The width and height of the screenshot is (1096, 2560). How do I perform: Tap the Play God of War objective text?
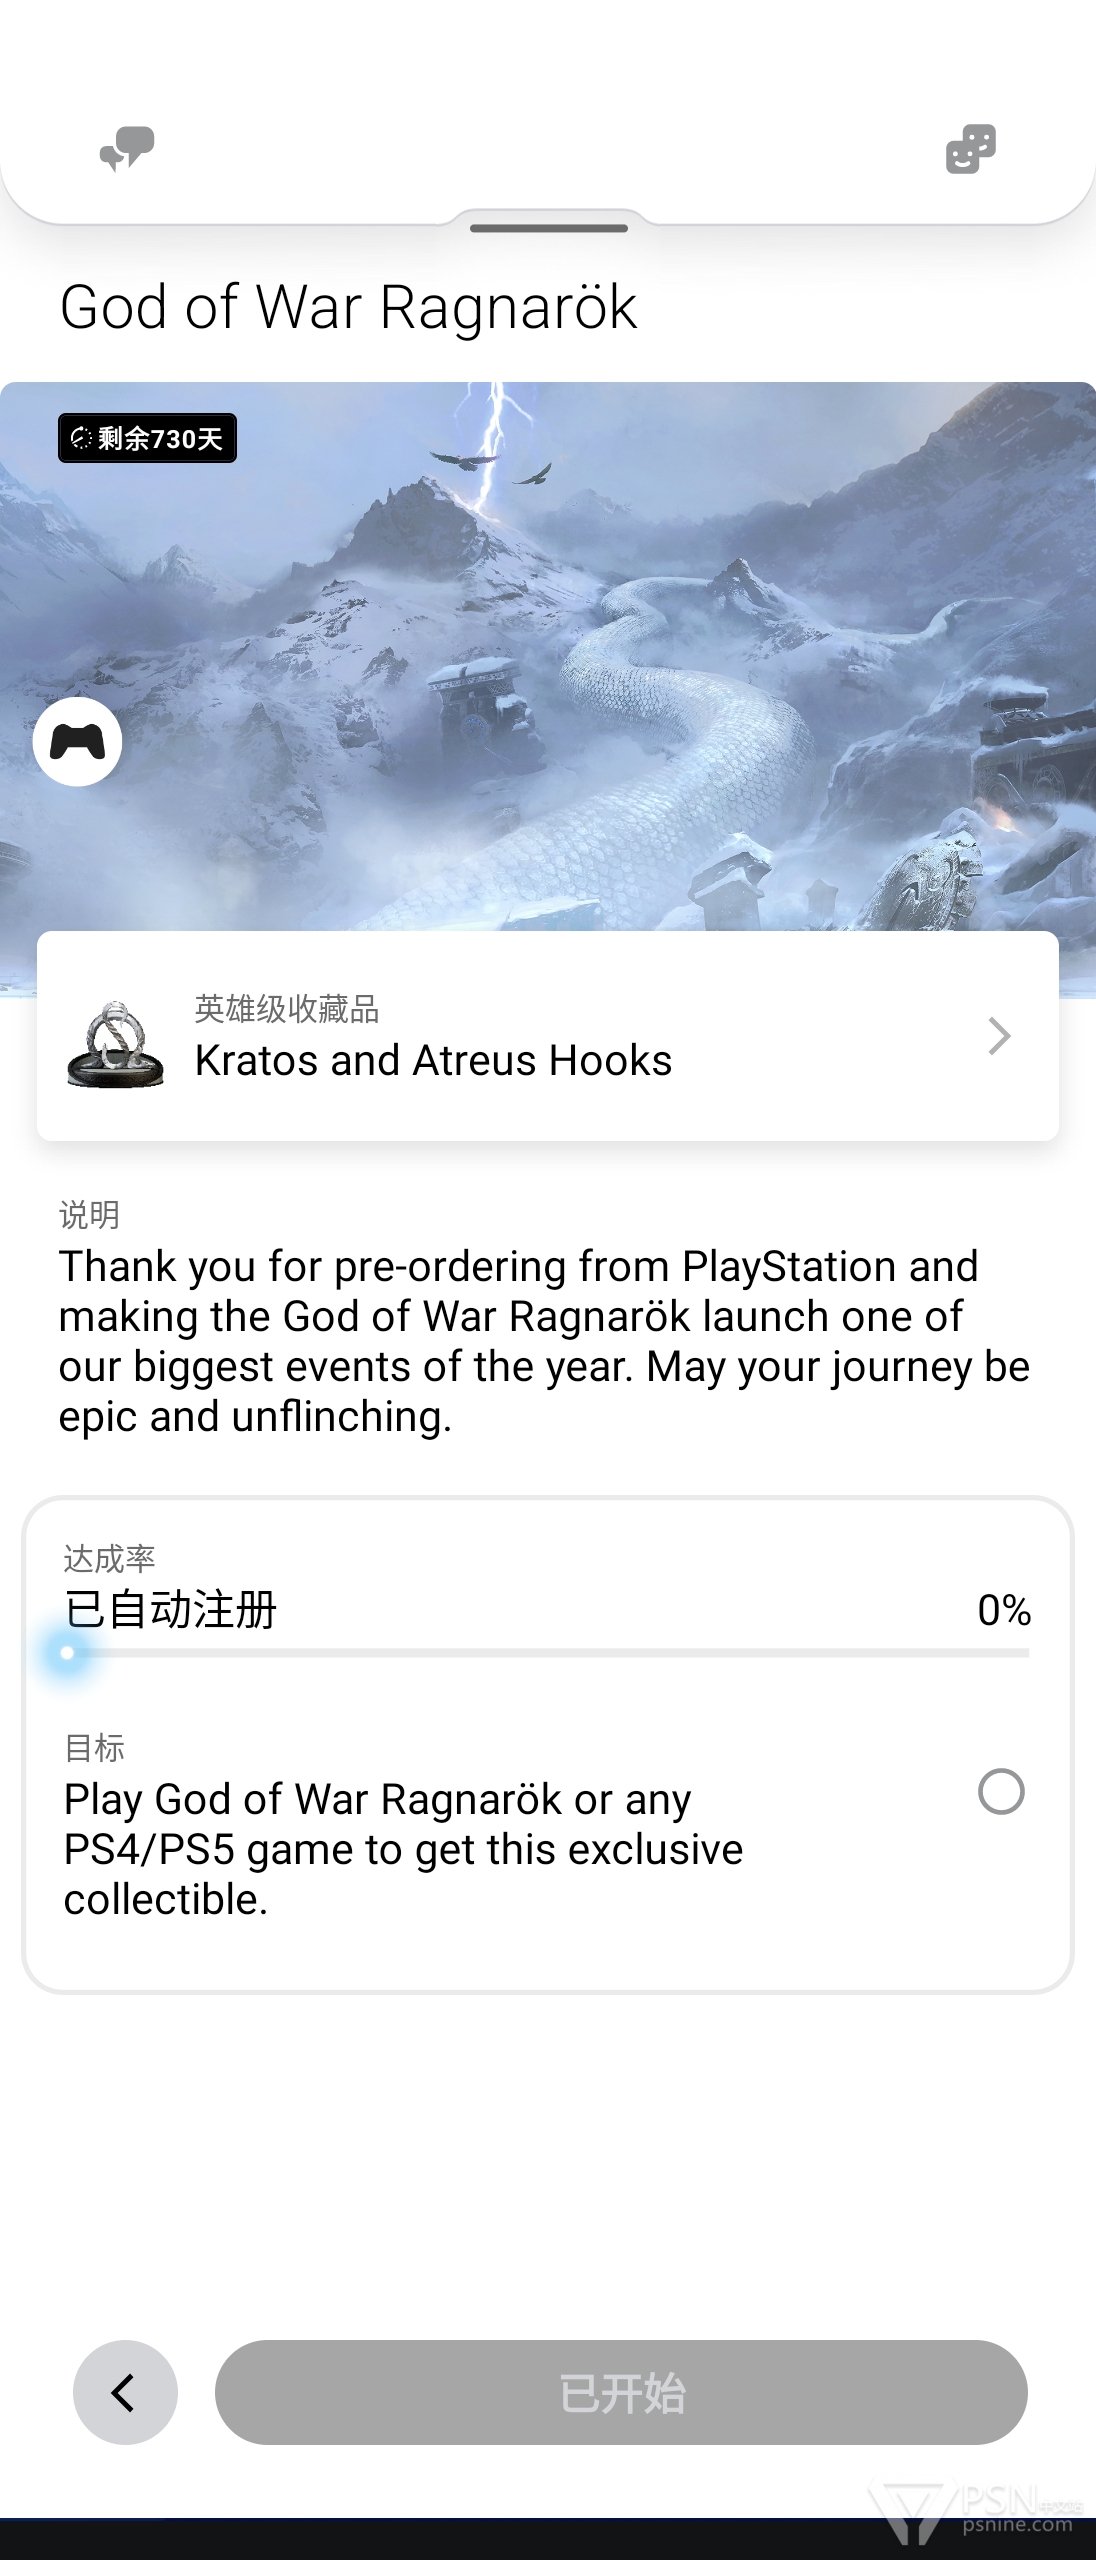coord(403,1849)
